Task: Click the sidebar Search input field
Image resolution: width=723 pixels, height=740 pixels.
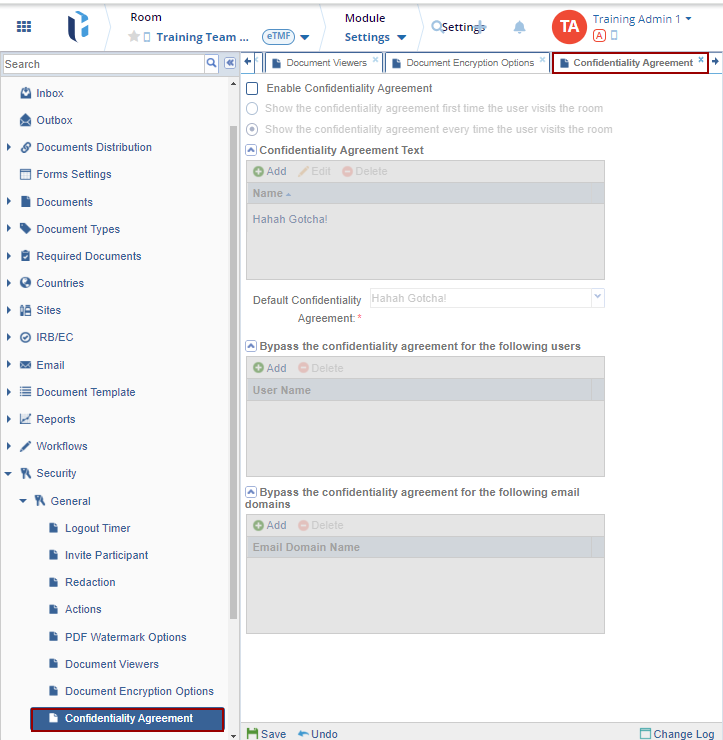Action: coord(102,64)
